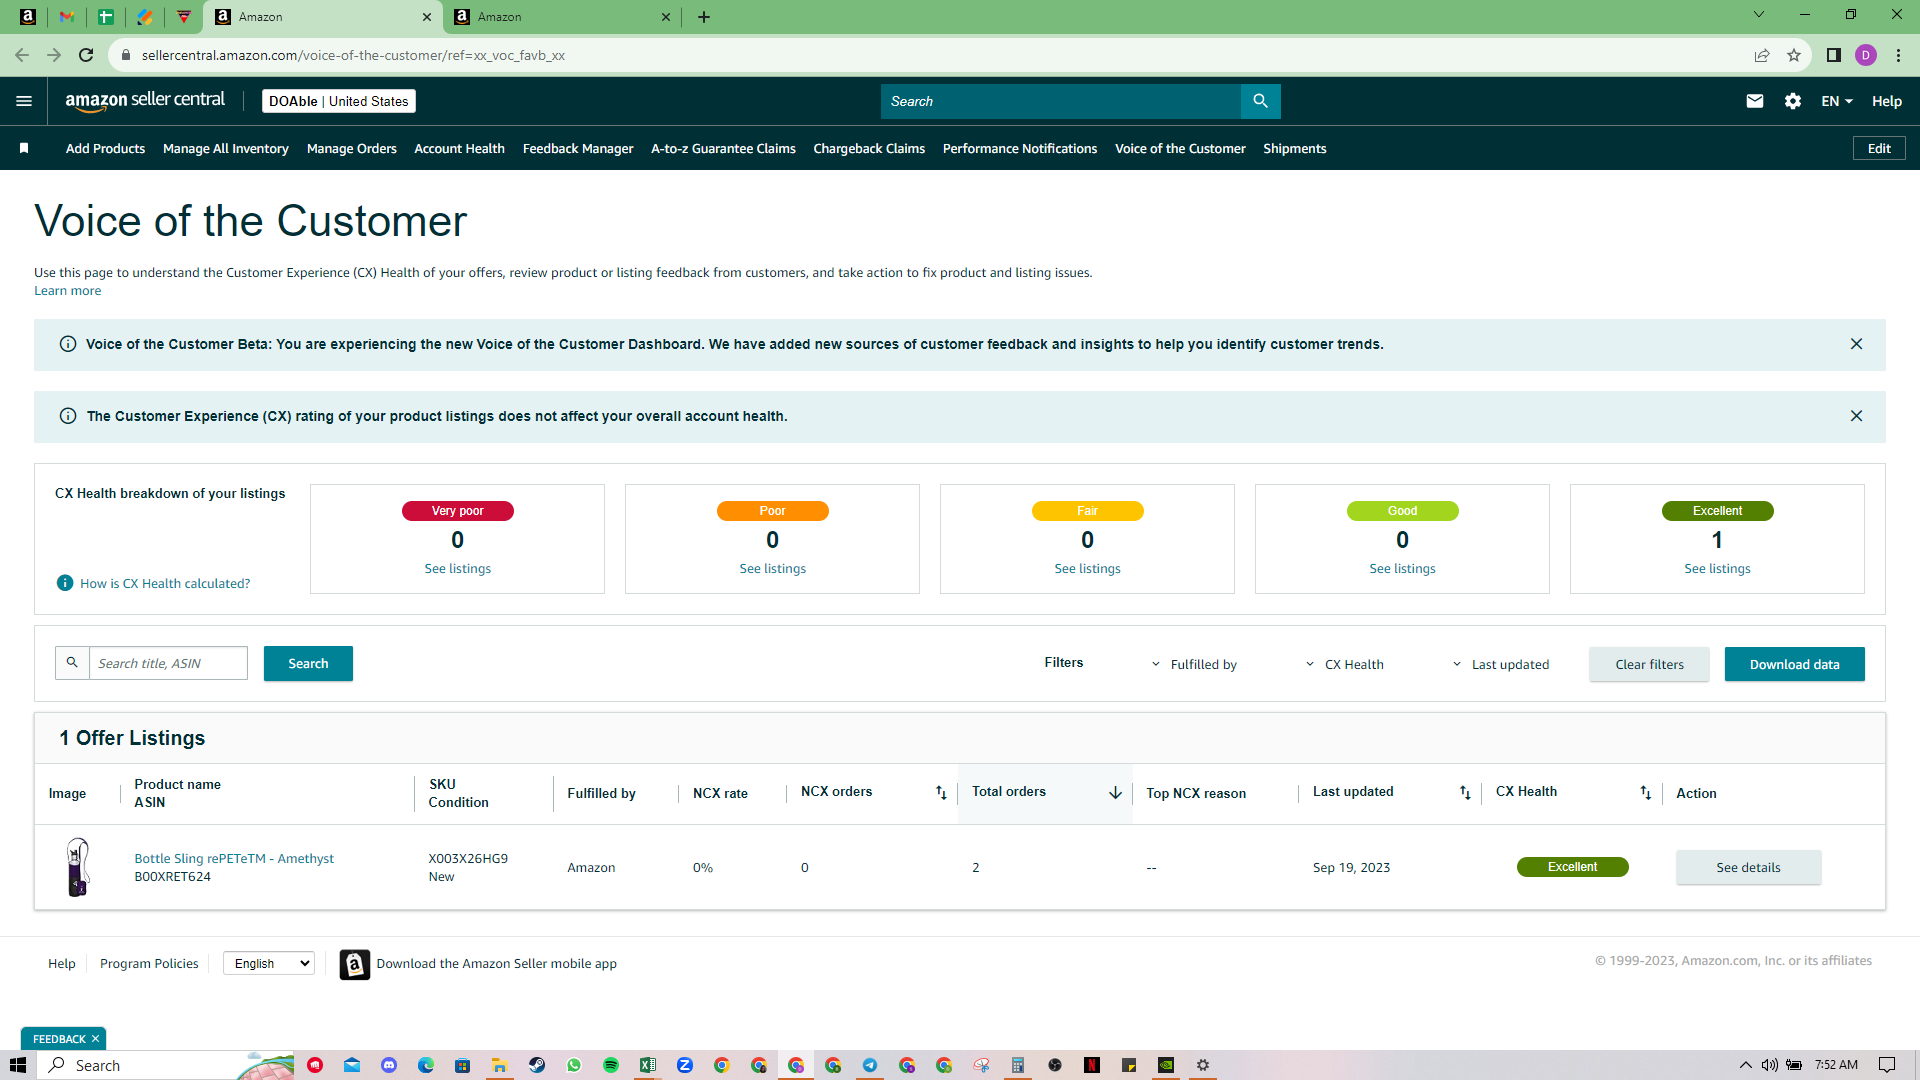Screen dimensions: 1920x1080
Task: Click the Amazon Seller mobile app icon
Action: [355, 964]
